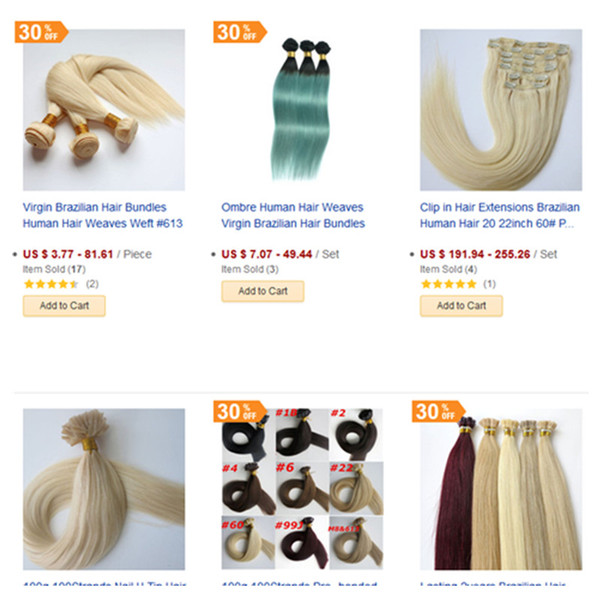
Task: Click 30% OFF badge on color swatch grid
Action: pyautogui.click(x=240, y=411)
